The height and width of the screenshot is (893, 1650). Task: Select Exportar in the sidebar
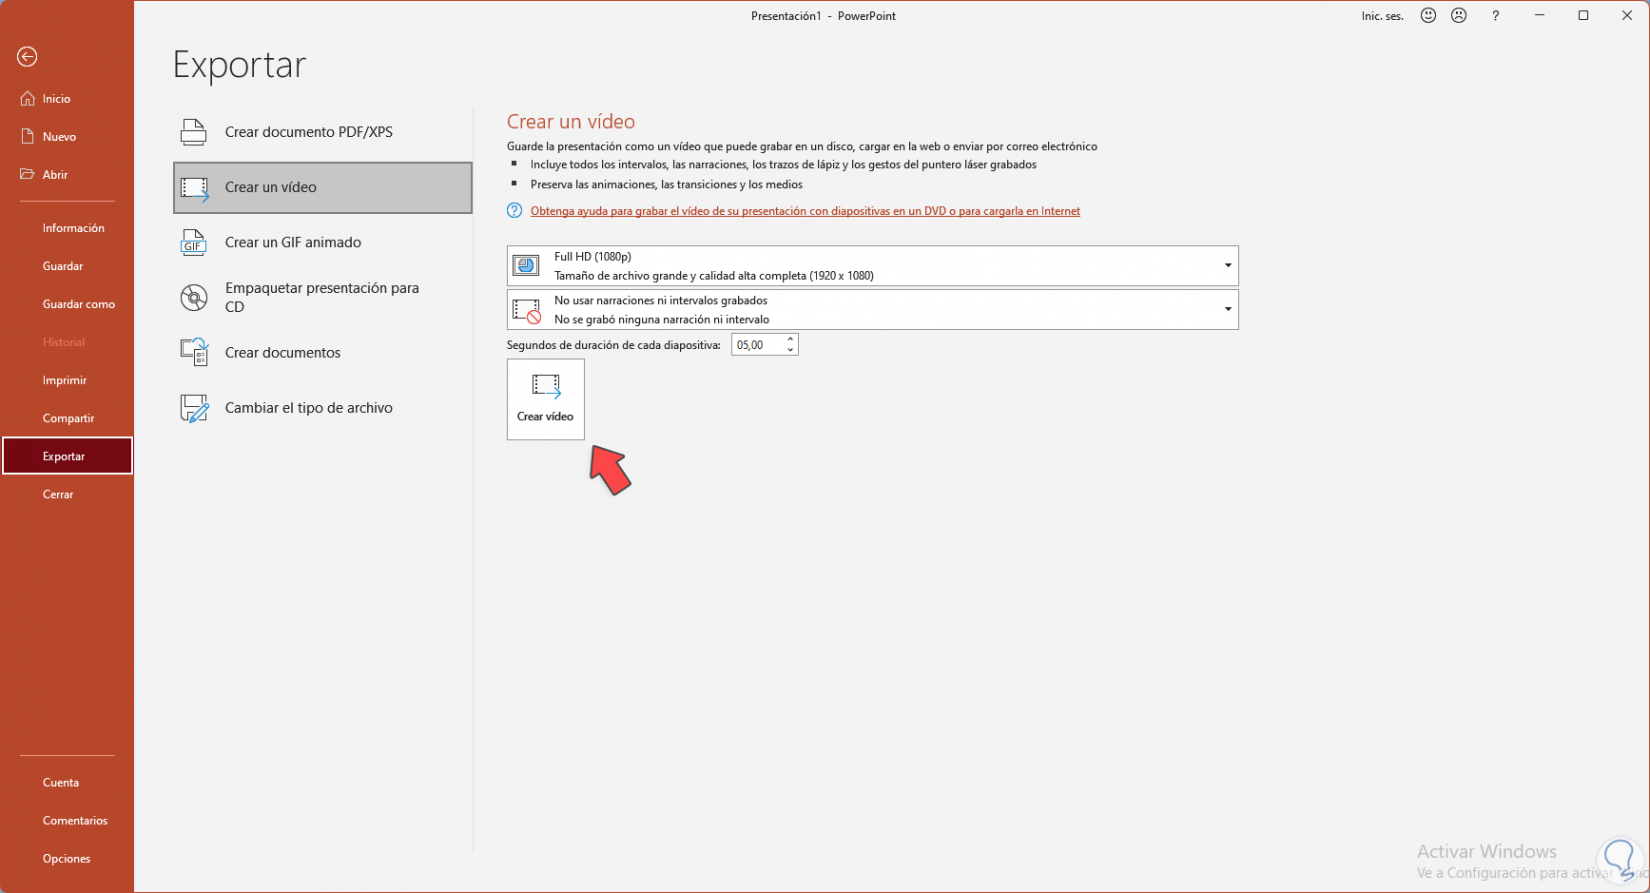67,456
